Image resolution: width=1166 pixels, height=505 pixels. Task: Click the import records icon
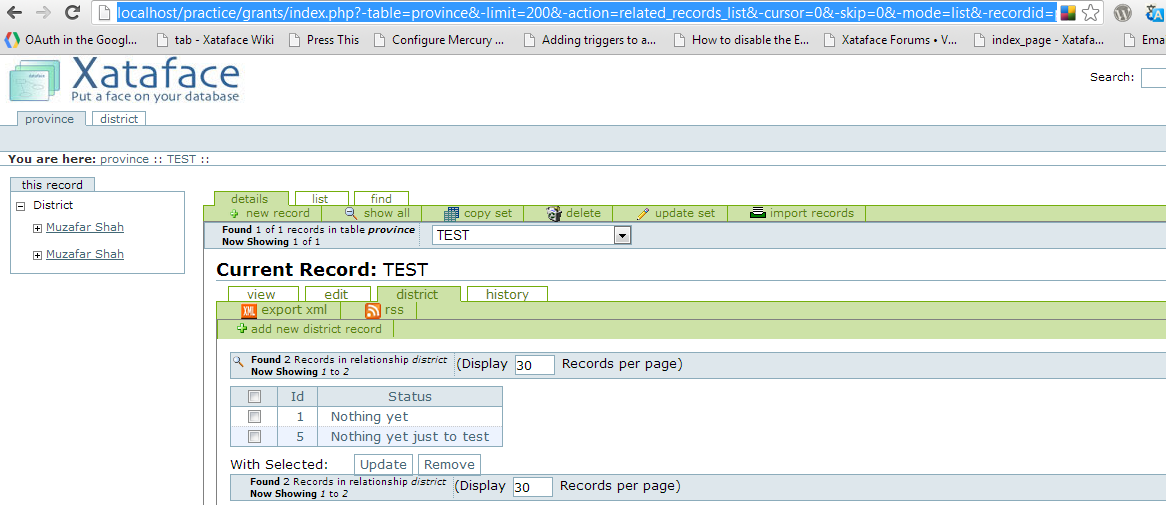click(x=758, y=213)
